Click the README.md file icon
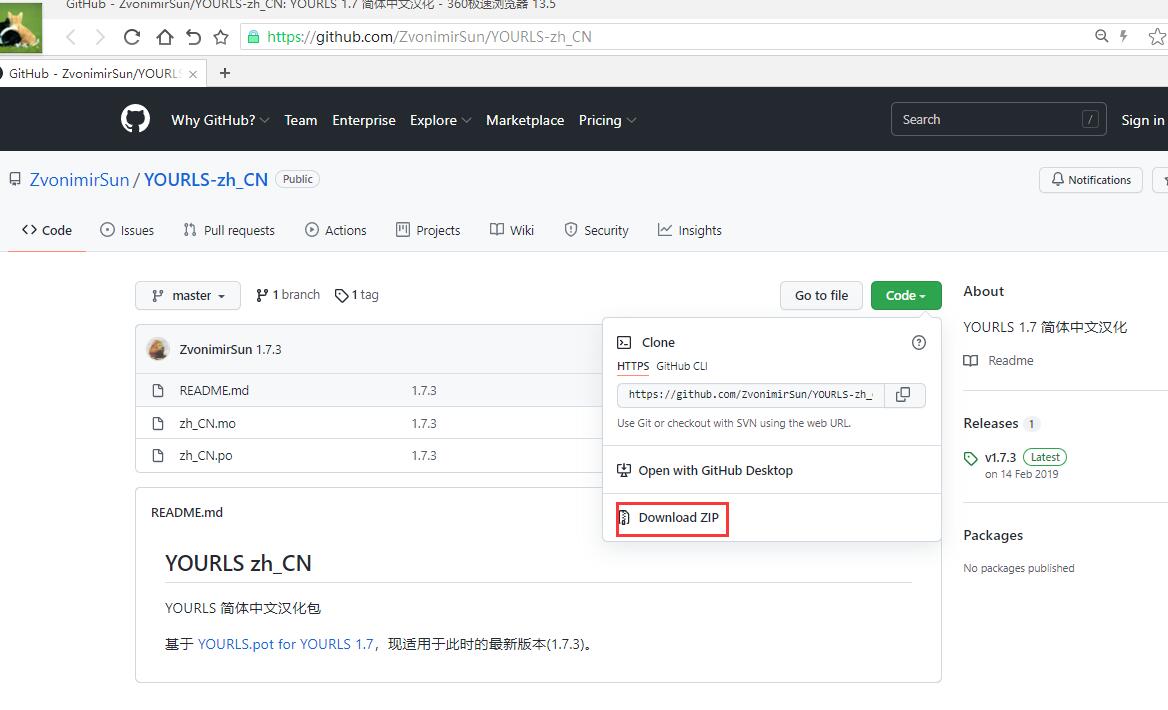This screenshot has width=1168, height=710. (158, 390)
